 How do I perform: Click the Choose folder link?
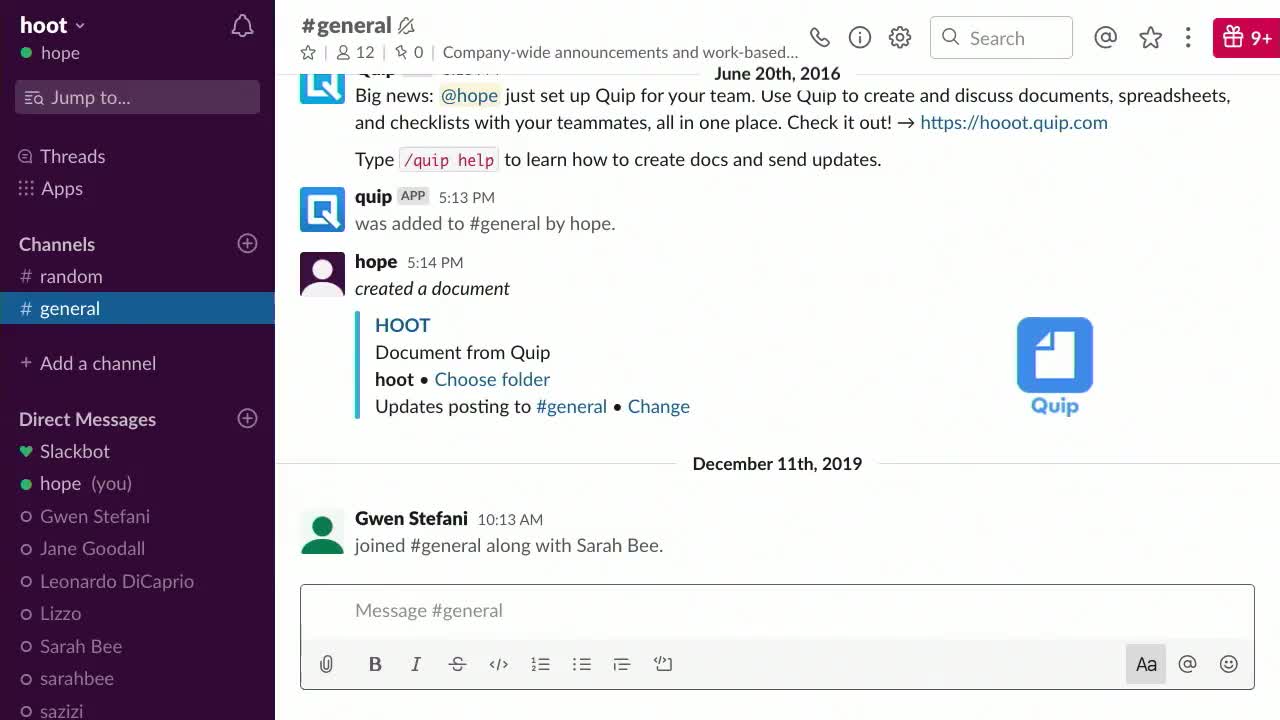(x=492, y=379)
